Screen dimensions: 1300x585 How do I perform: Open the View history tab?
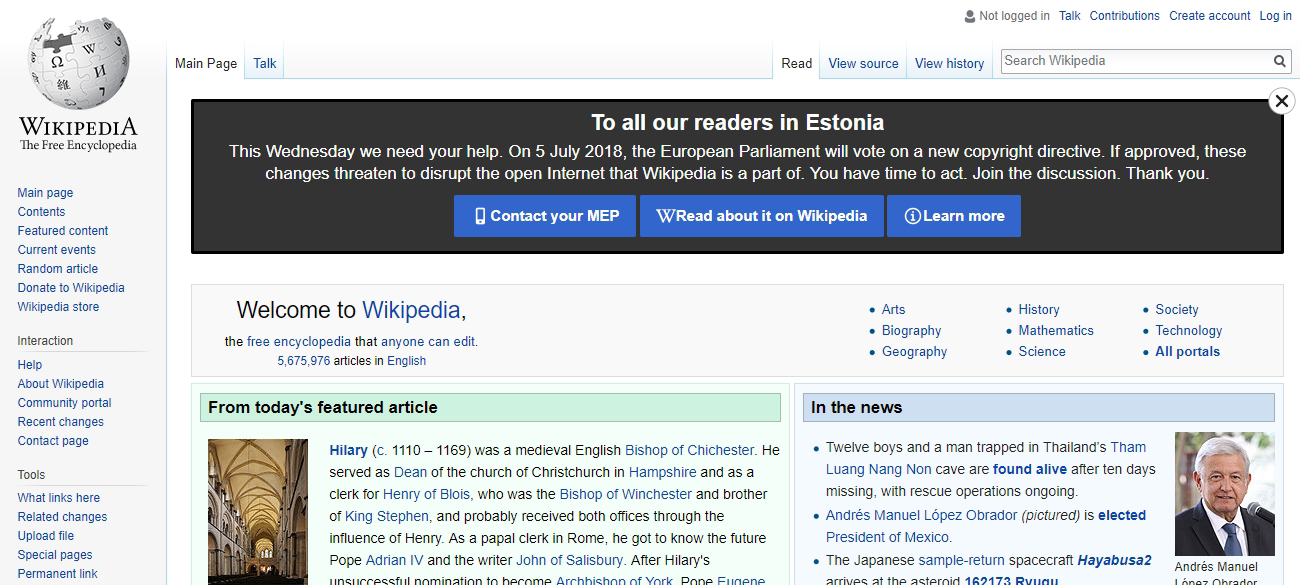click(x=949, y=63)
